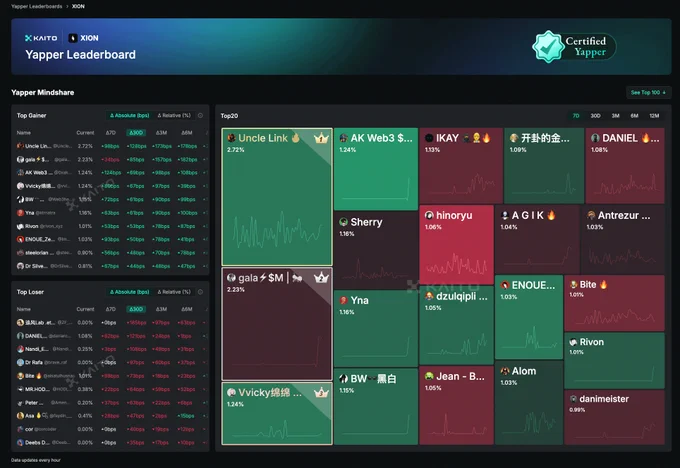The height and width of the screenshot is (468, 680).
Task: Go to Yapper Leaderboards breadcrumb link
Action: 36,7
